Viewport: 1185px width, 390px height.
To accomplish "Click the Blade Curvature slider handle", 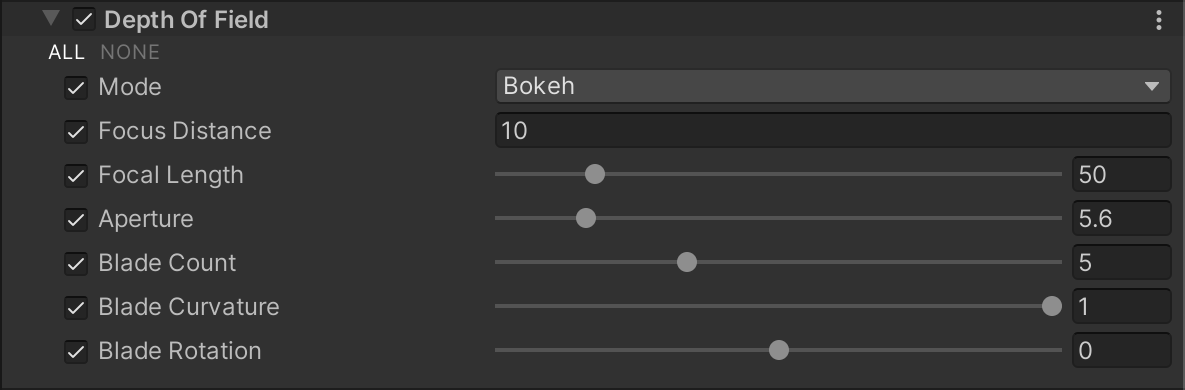I will click(1051, 306).
